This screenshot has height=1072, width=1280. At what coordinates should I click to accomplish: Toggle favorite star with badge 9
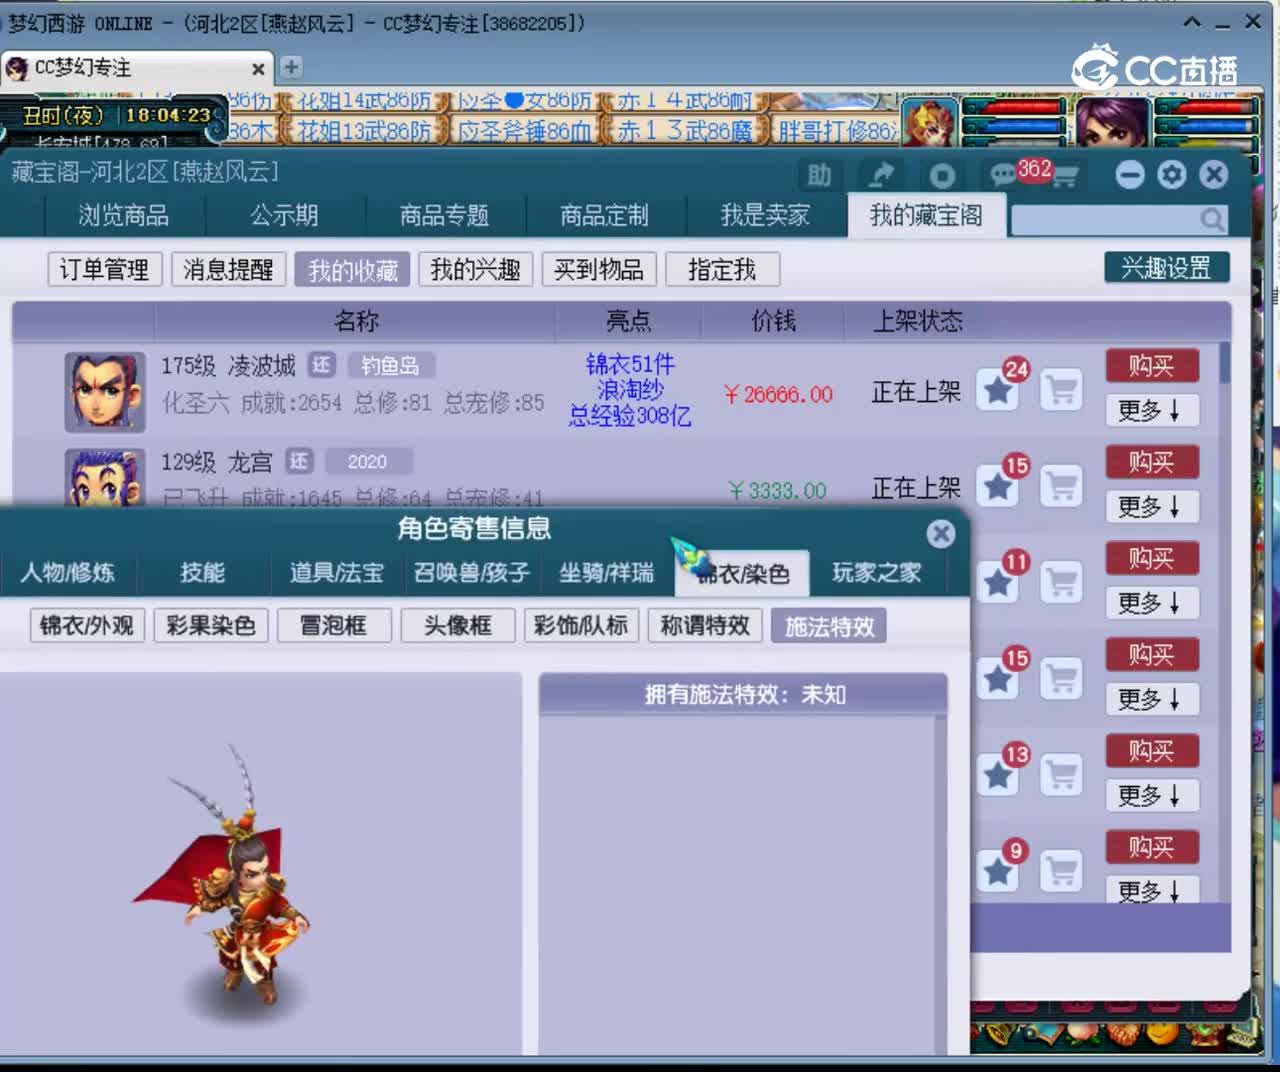point(998,870)
